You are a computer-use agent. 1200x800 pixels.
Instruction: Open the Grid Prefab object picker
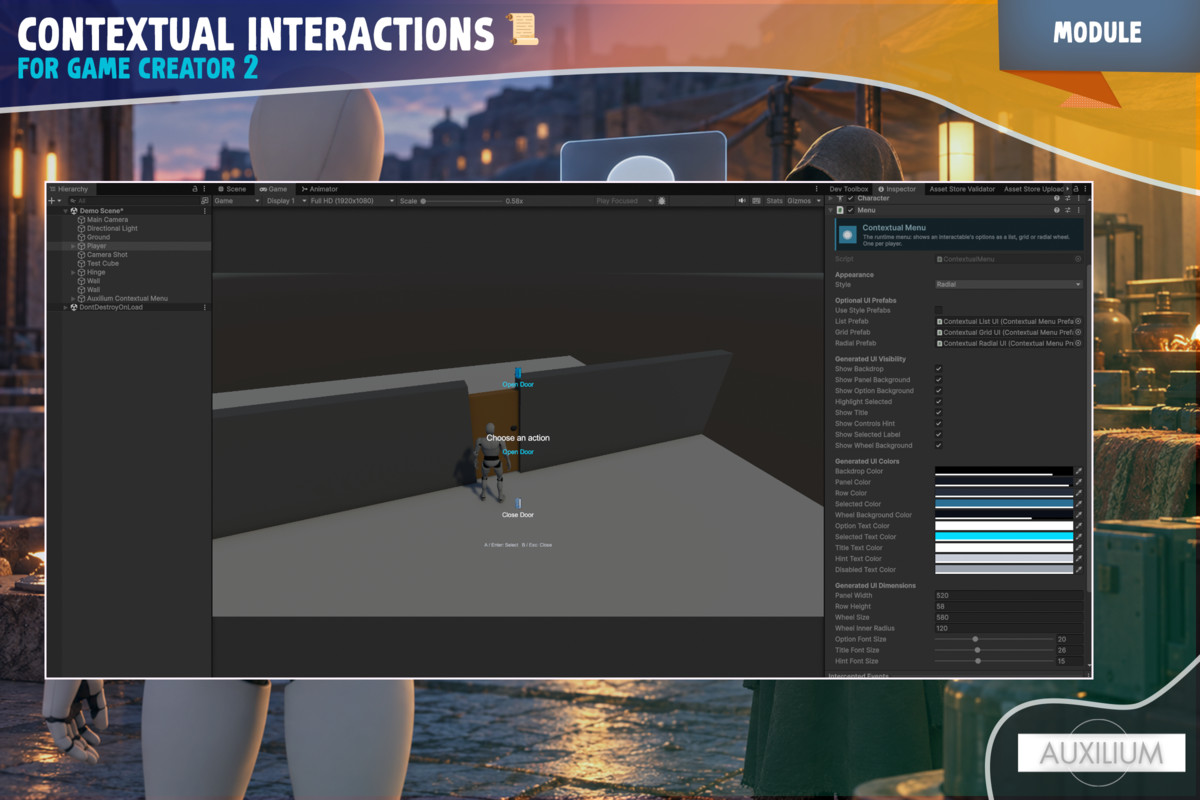1078,332
